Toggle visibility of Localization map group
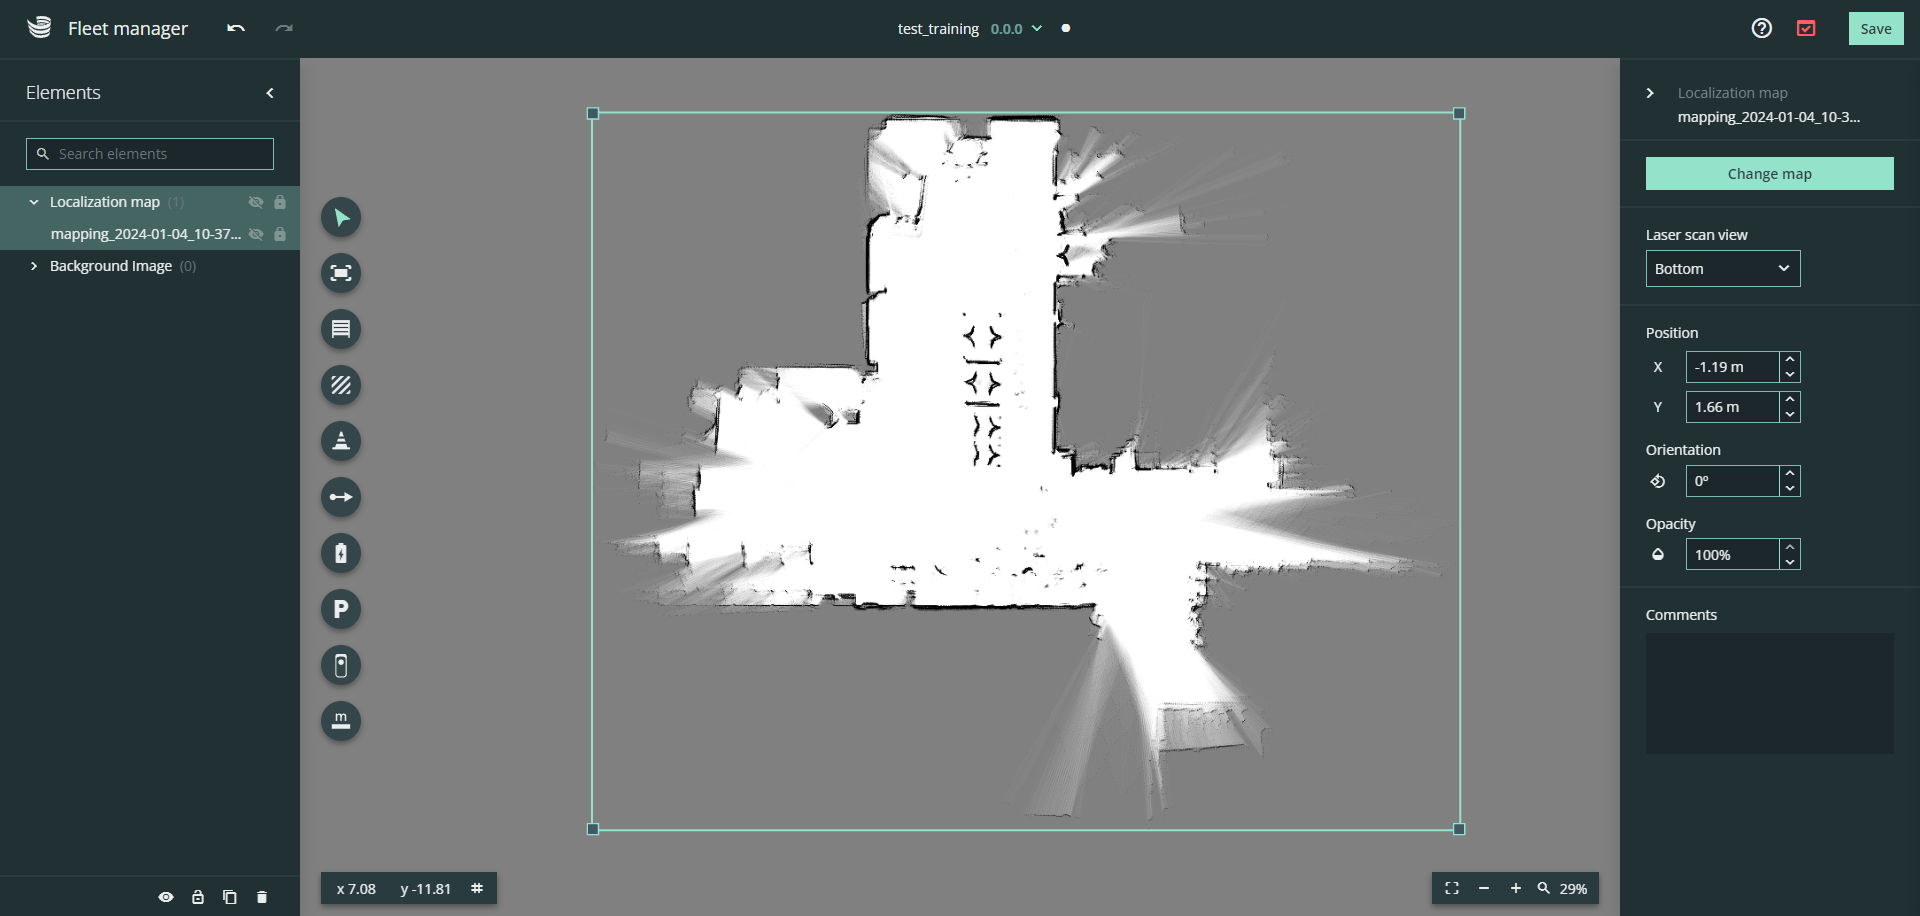The width and height of the screenshot is (1920, 916). pyautogui.click(x=256, y=202)
